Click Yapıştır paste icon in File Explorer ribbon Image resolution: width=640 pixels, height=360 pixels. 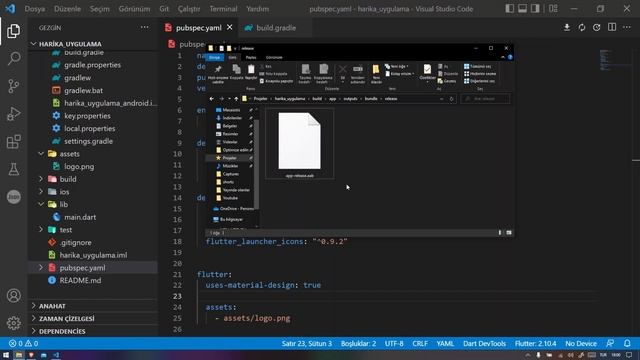[x=251, y=72]
